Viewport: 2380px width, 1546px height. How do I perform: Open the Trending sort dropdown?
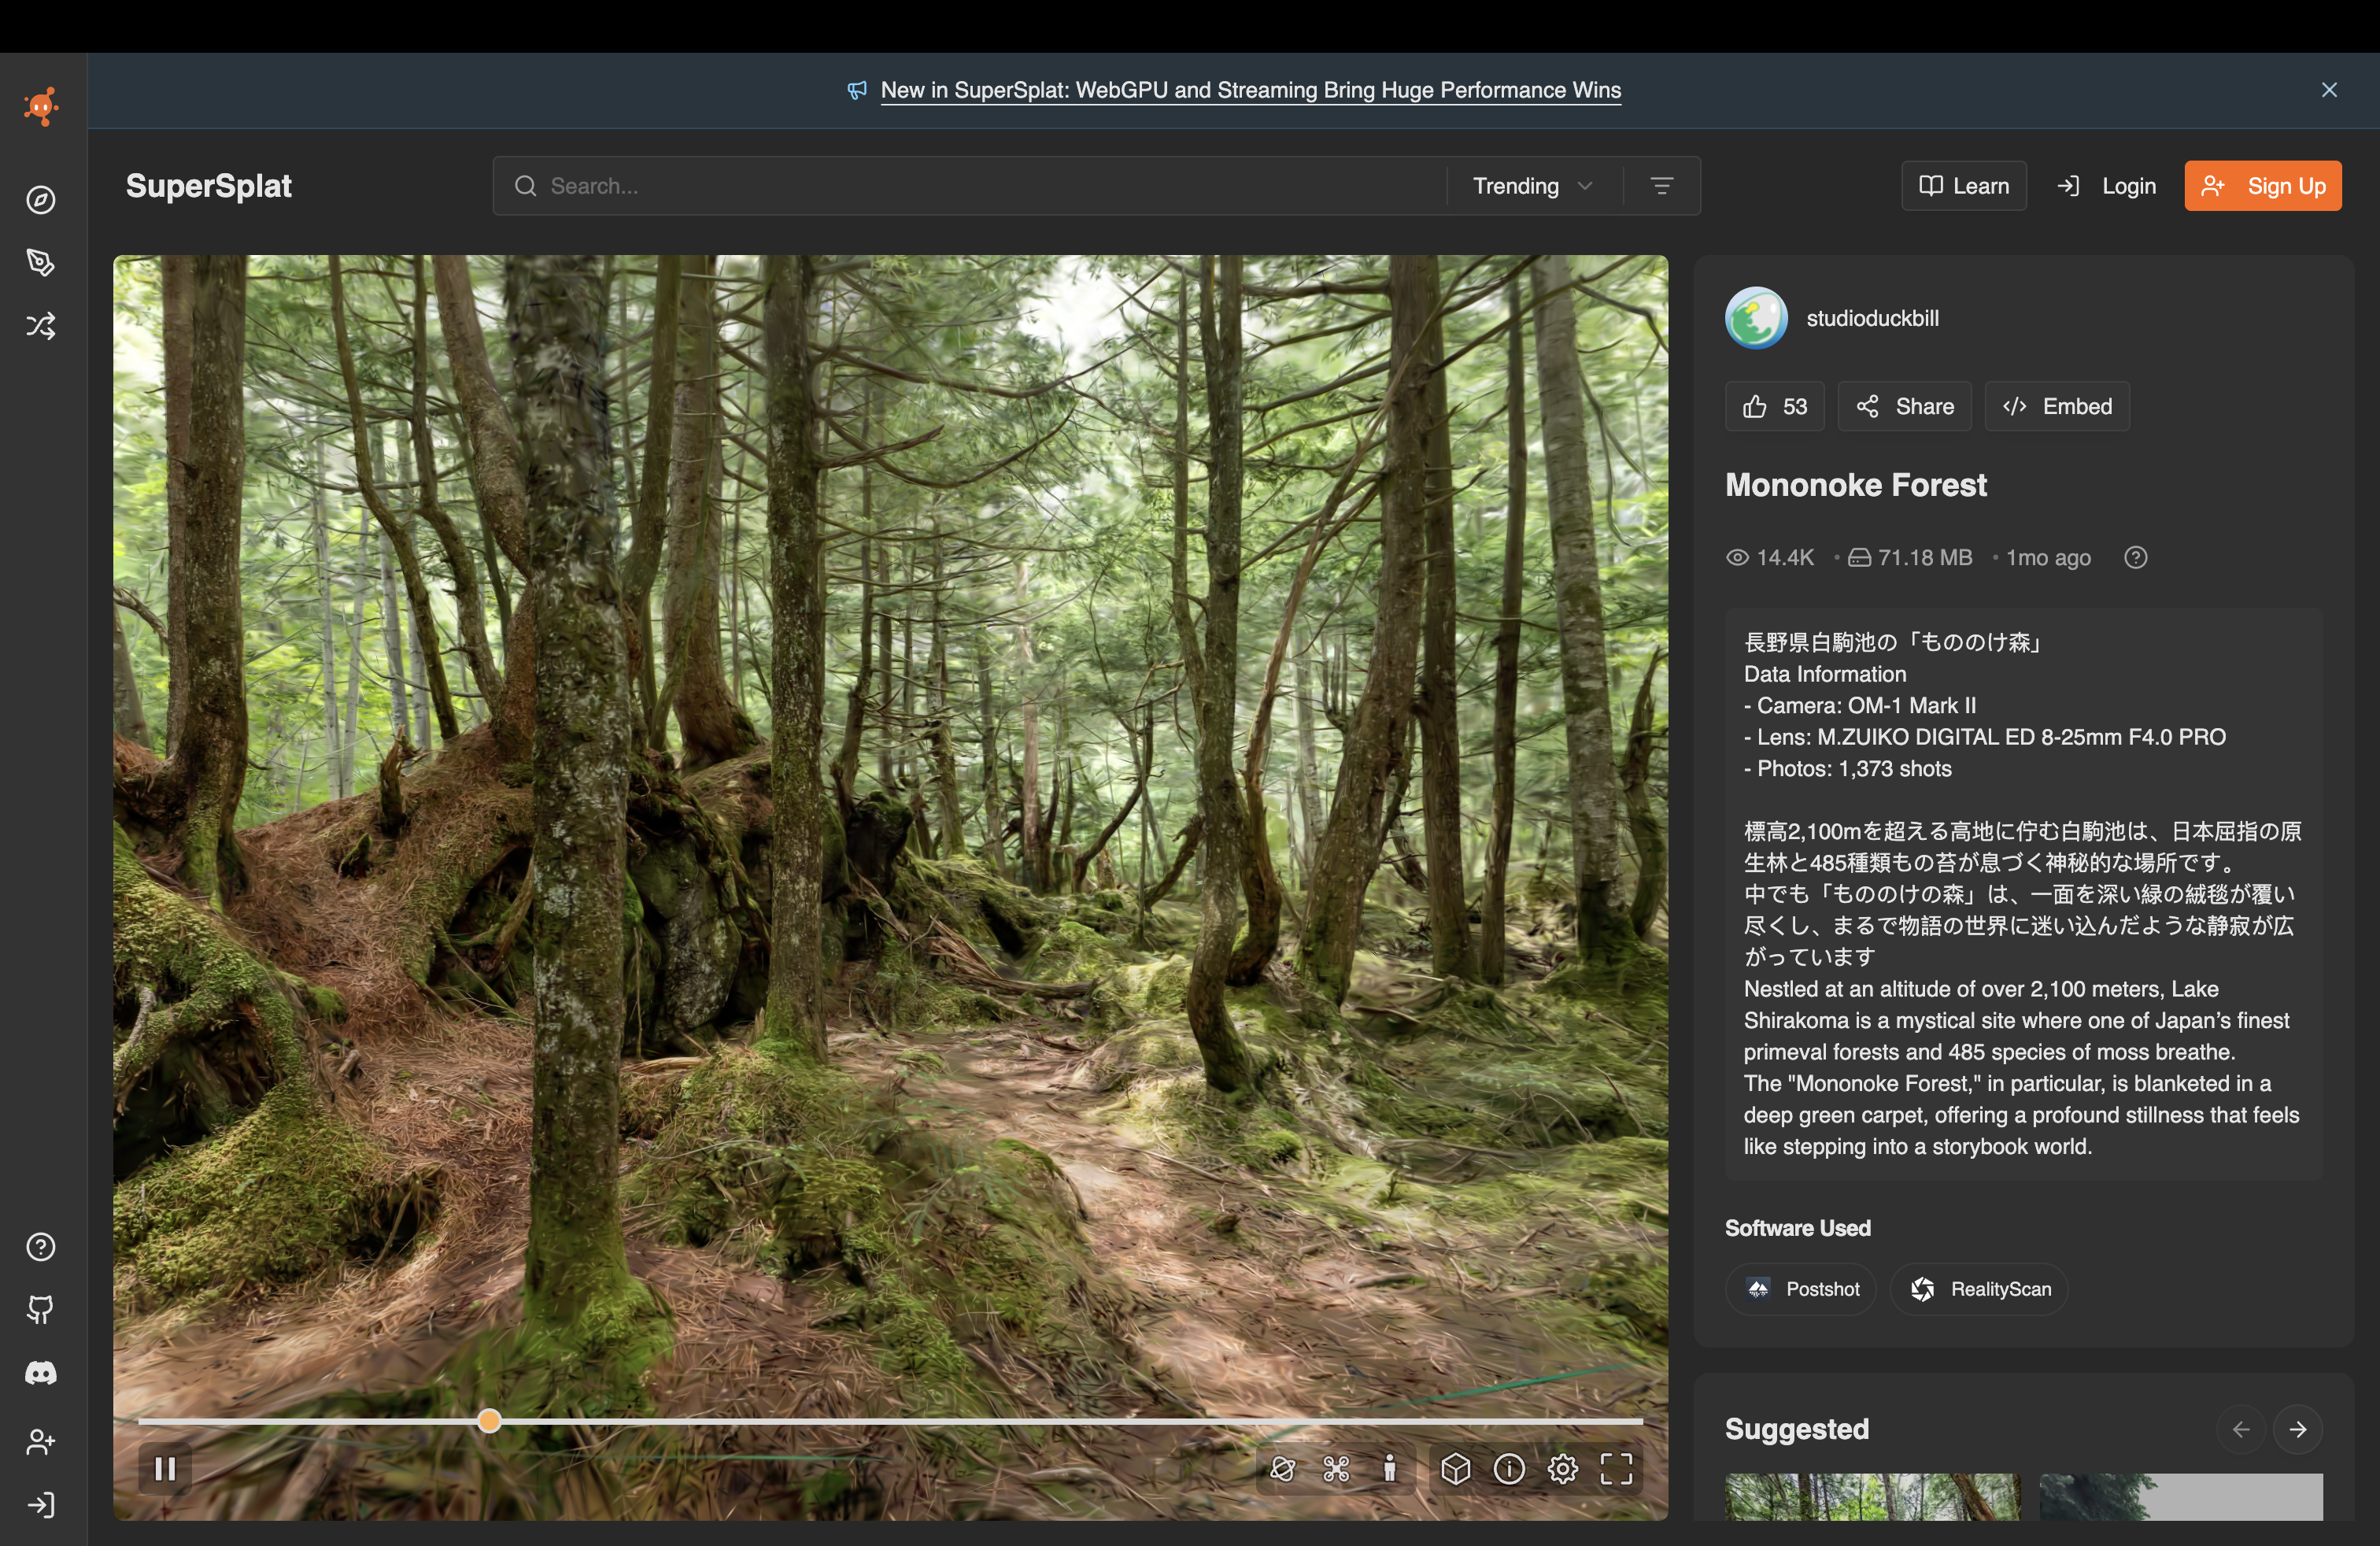[x=1533, y=186]
